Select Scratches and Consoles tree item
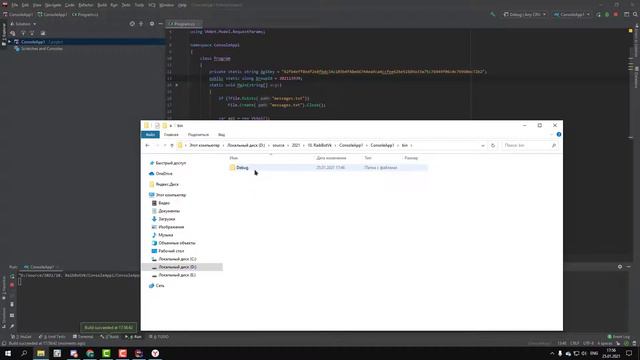 42,49
